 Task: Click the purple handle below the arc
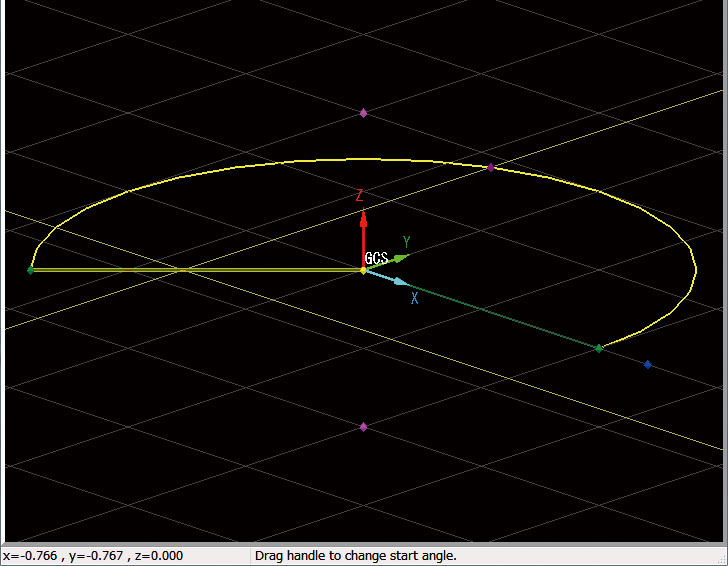364,427
